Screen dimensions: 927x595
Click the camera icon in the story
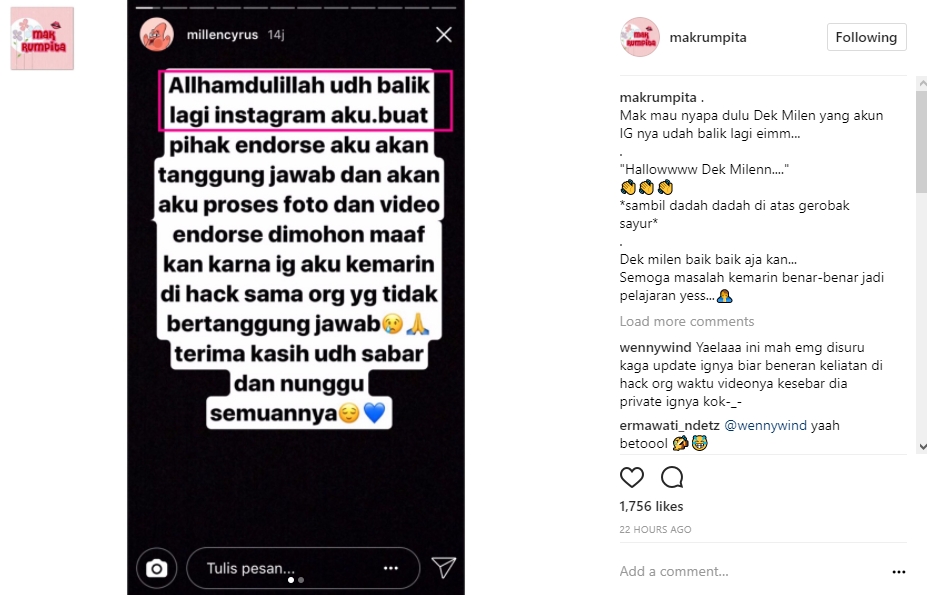pos(157,568)
